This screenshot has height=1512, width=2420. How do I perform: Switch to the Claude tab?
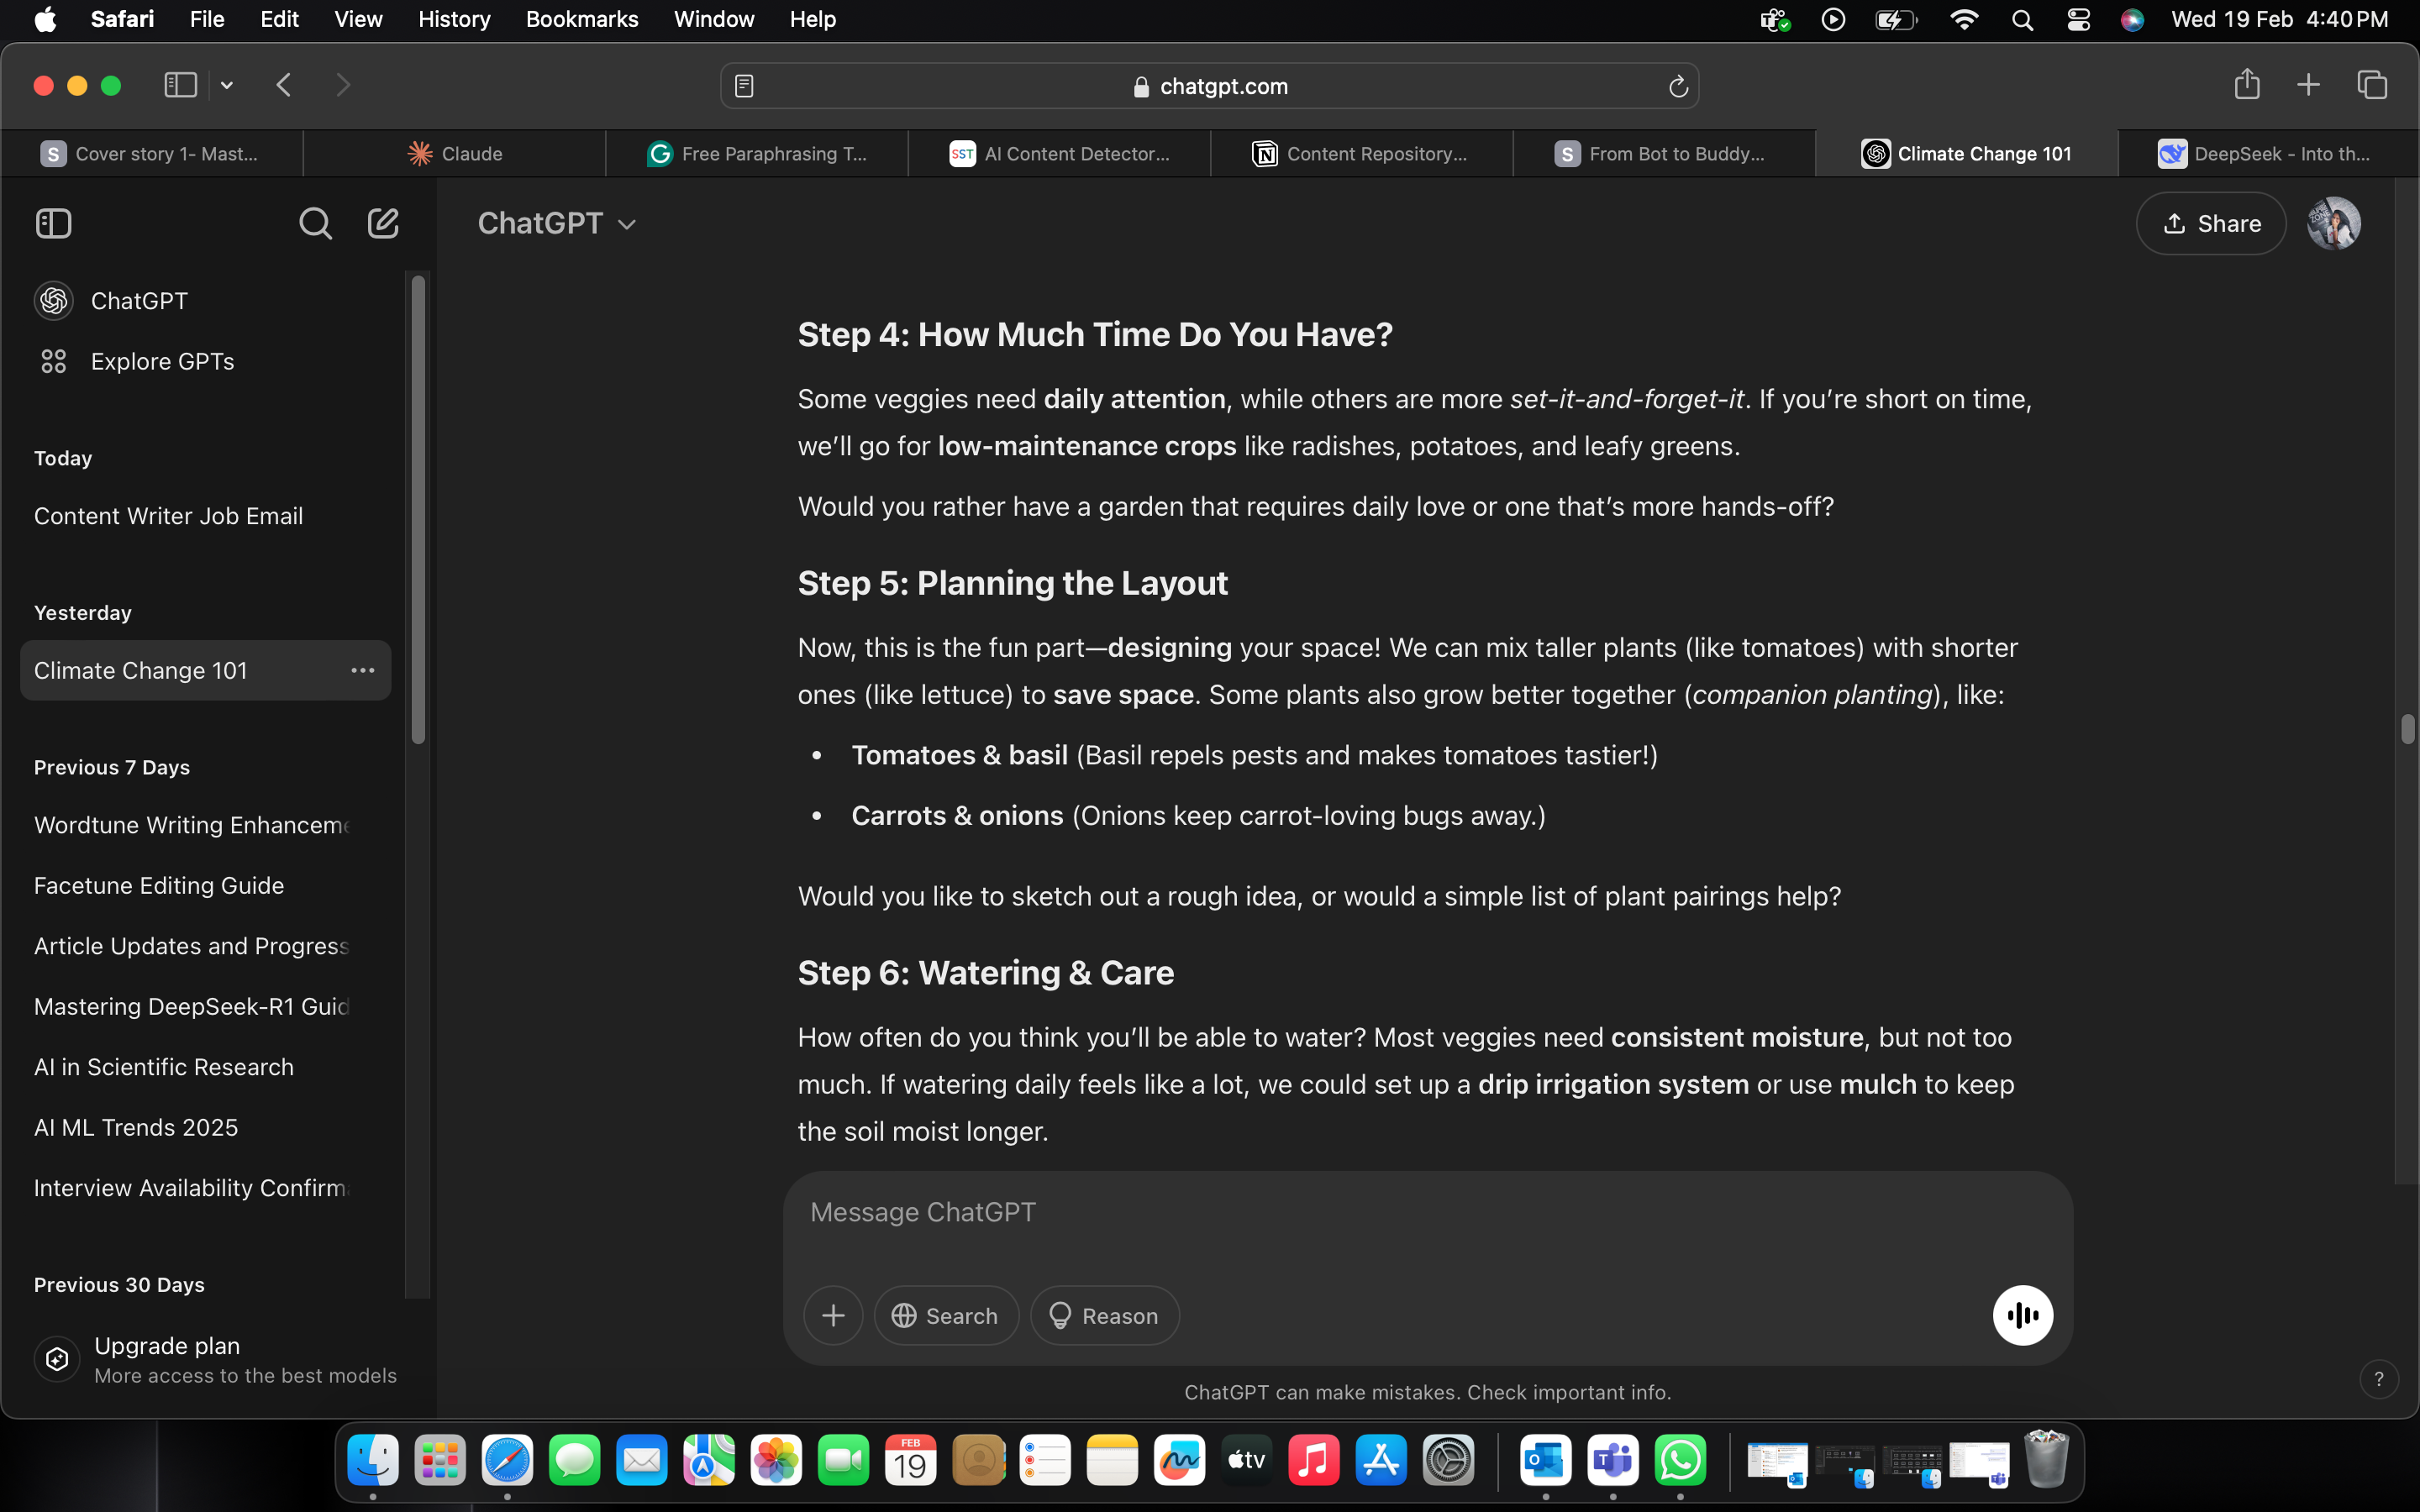pyautogui.click(x=455, y=153)
